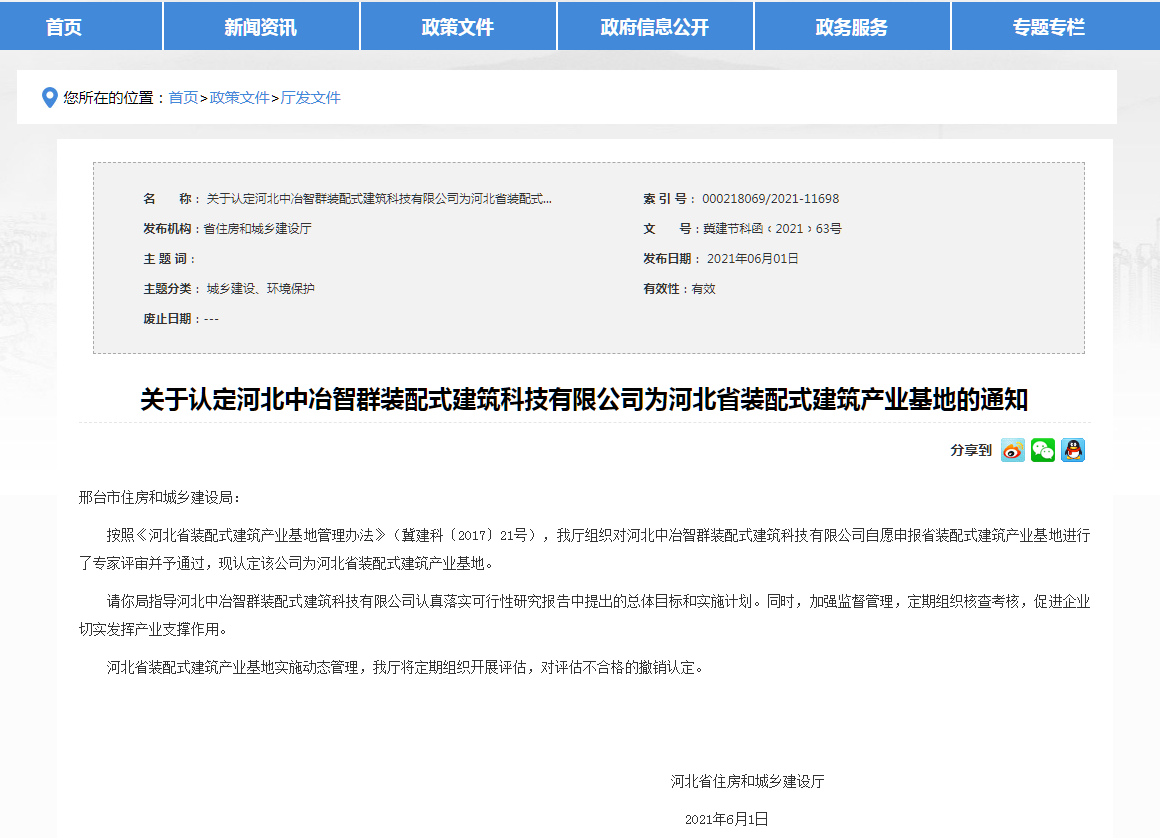Click the document number 冀建节科函〔2021〕63号
1160x838 pixels.
click(772, 229)
